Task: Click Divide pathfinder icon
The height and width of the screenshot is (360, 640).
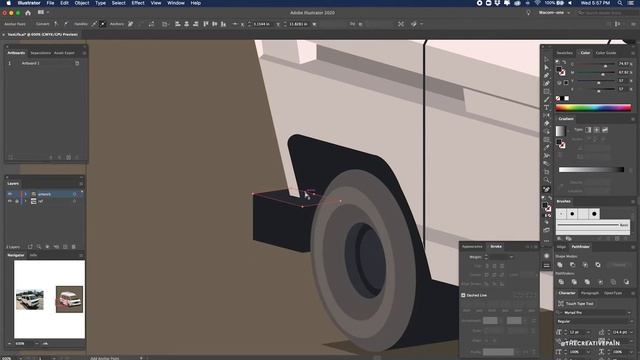Action: click(561, 282)
